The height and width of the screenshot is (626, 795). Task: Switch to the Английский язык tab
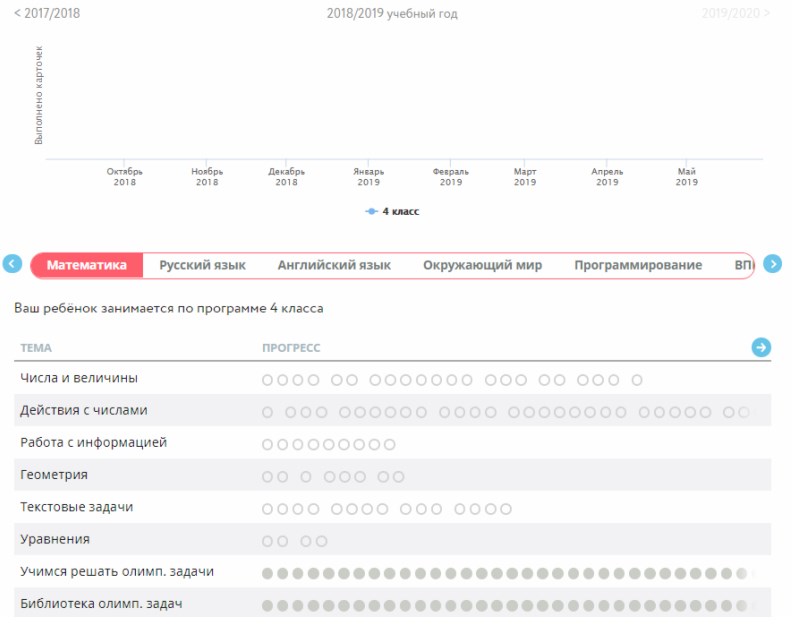334,265
